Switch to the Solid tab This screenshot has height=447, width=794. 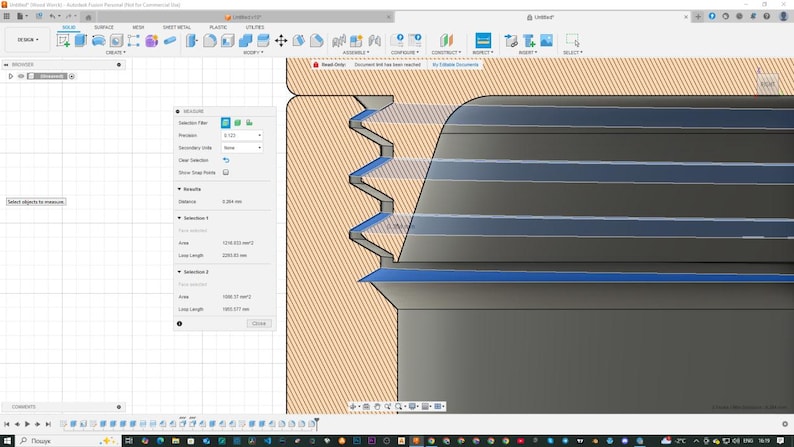(x=69, y=27)
